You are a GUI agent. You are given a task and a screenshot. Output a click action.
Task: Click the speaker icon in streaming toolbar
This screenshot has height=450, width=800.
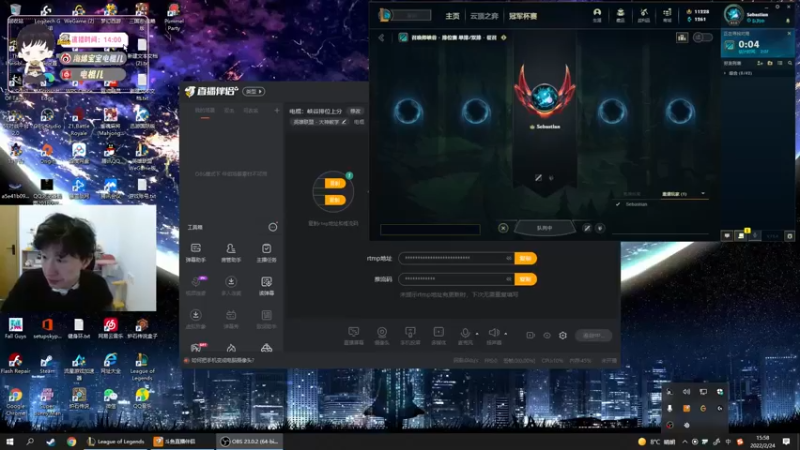coord(493,333)
